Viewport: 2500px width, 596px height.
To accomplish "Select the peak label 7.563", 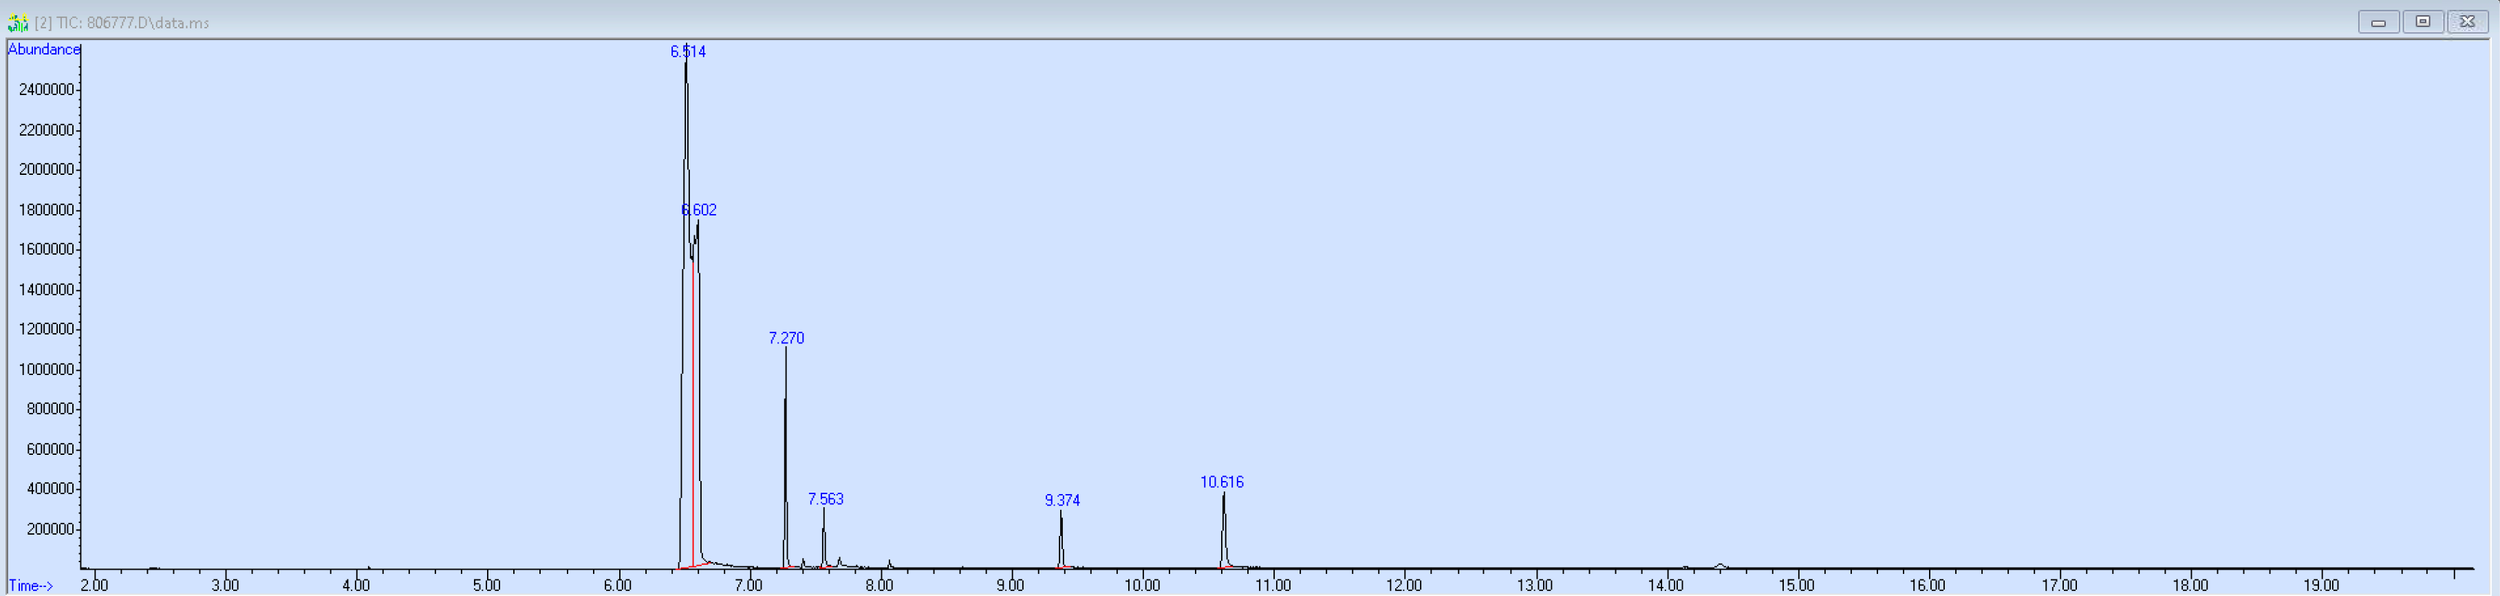I will [x=826, y=499].
